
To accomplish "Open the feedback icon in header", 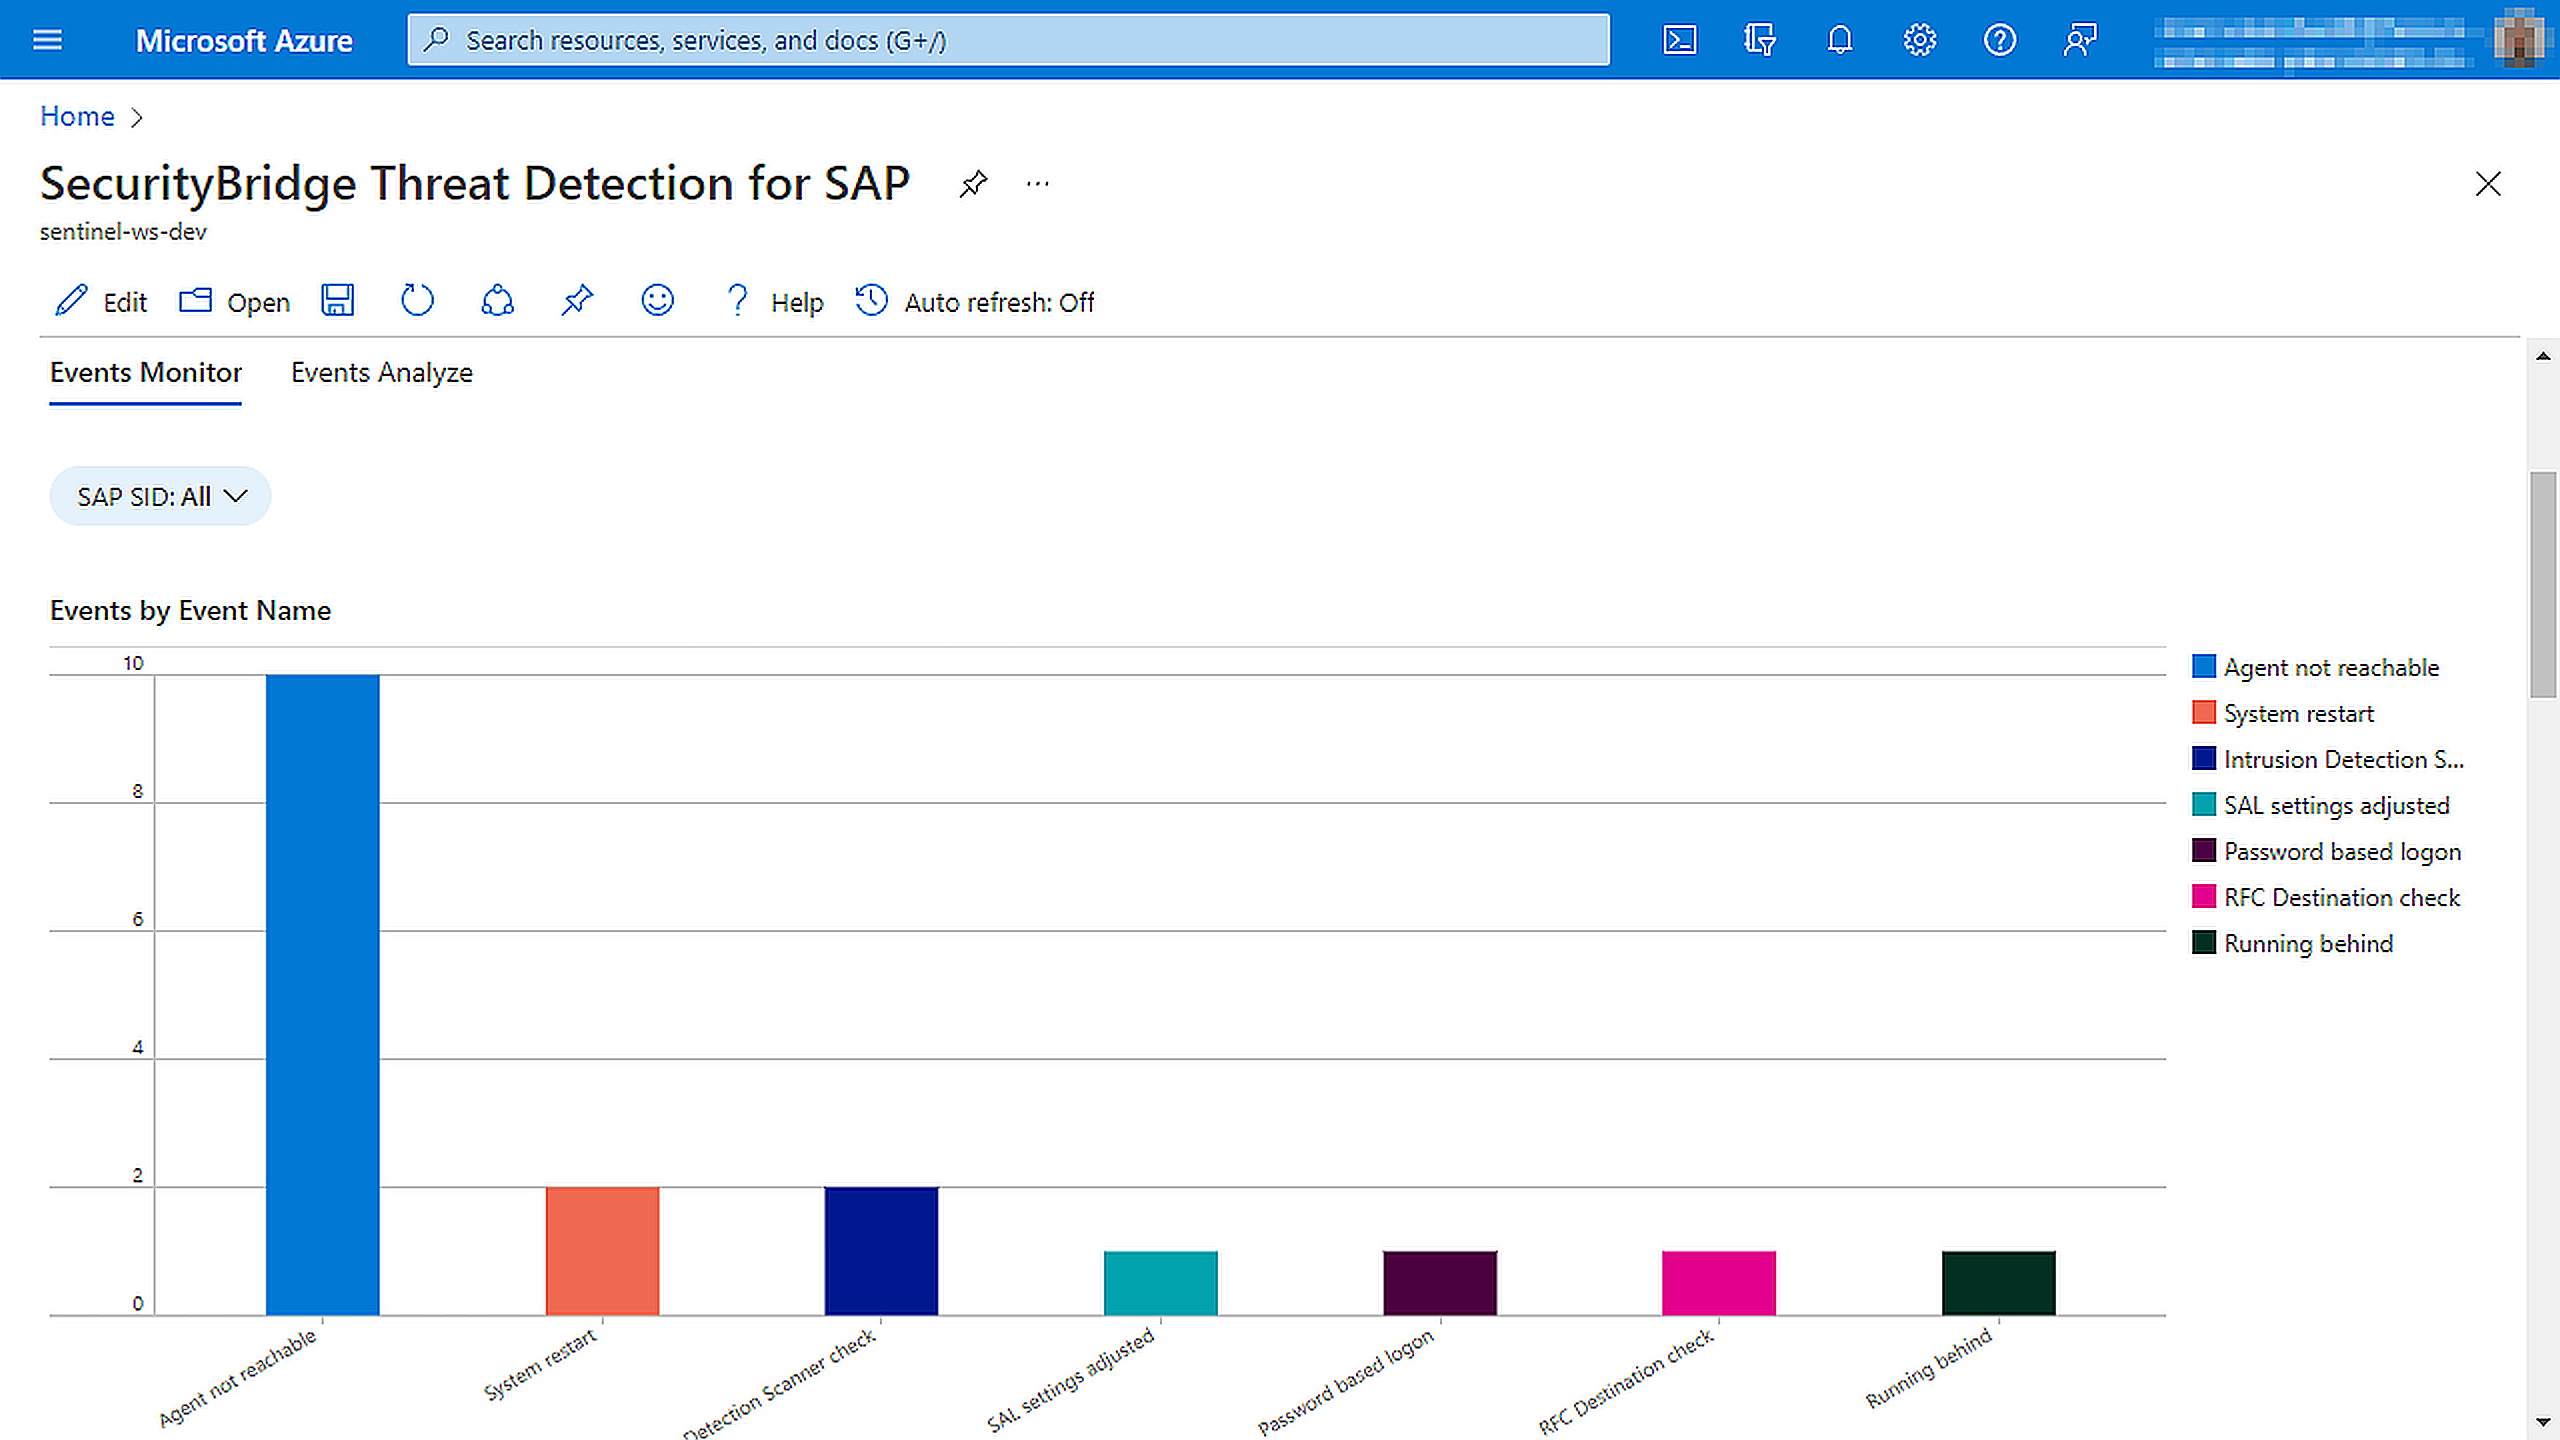I will (x=2079, y=40).
